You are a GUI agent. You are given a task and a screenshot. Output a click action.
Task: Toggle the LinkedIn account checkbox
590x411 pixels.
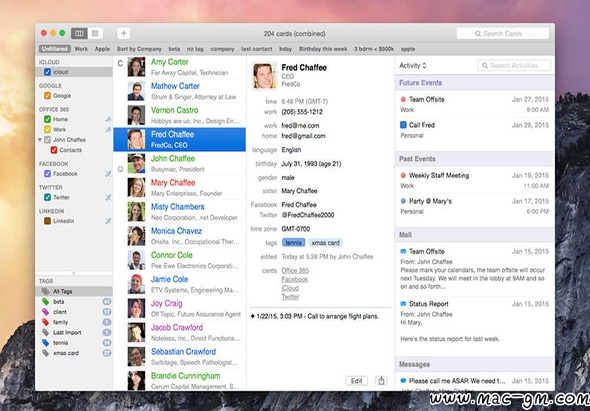[47, 221]
